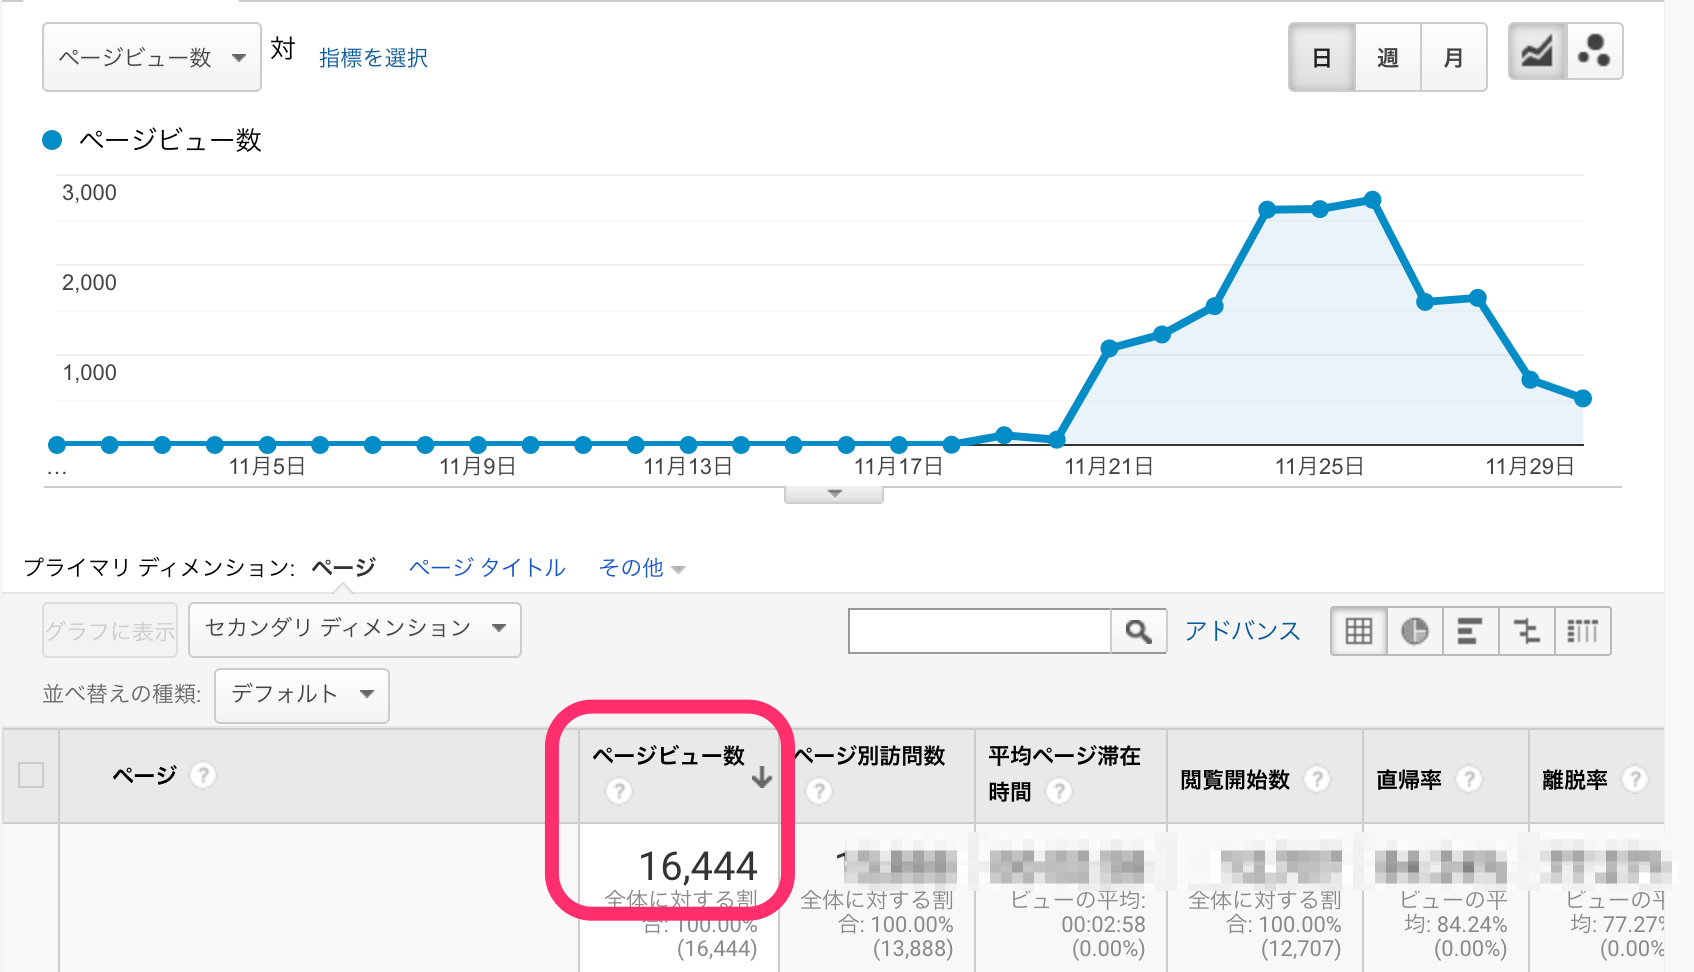The image size is (1694, 972).
Task: Select the table data view icon
Action: pos(1357,631)
